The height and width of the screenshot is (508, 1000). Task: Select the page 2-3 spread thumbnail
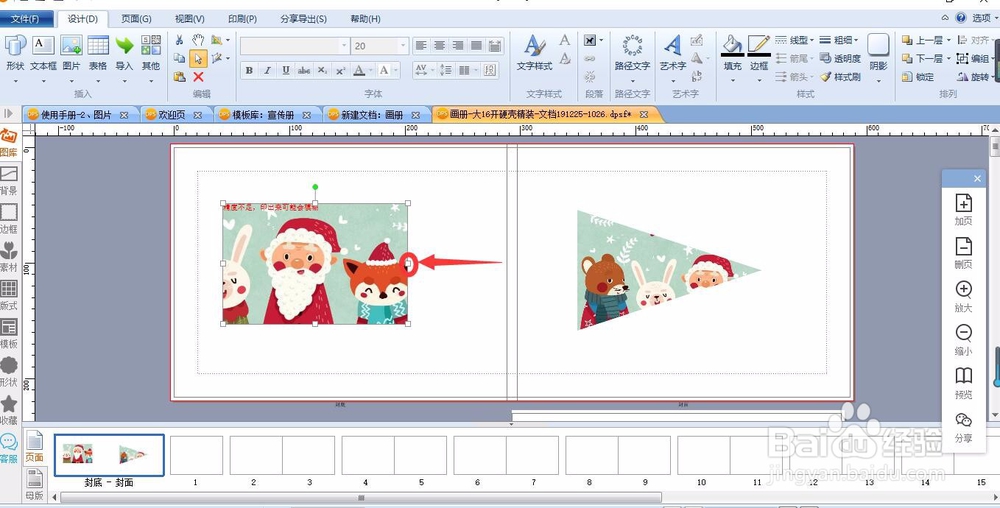pos(282,455)
